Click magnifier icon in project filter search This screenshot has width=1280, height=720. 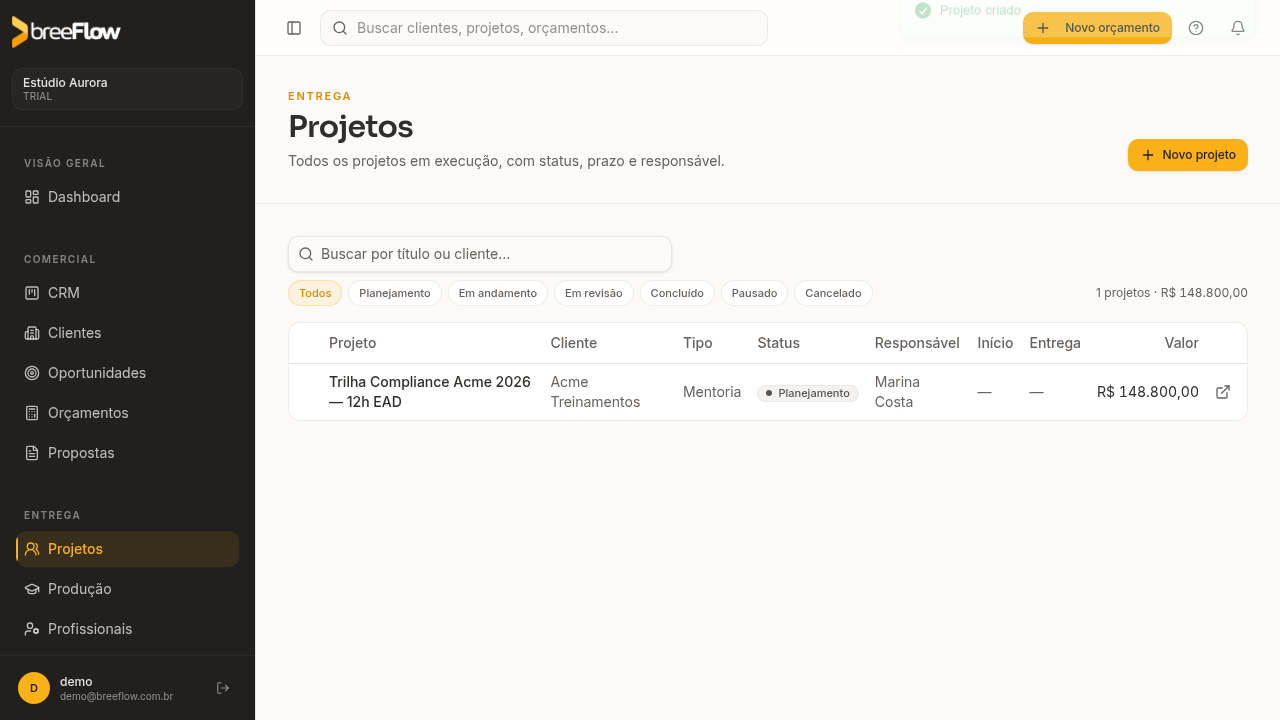point(306,254)
